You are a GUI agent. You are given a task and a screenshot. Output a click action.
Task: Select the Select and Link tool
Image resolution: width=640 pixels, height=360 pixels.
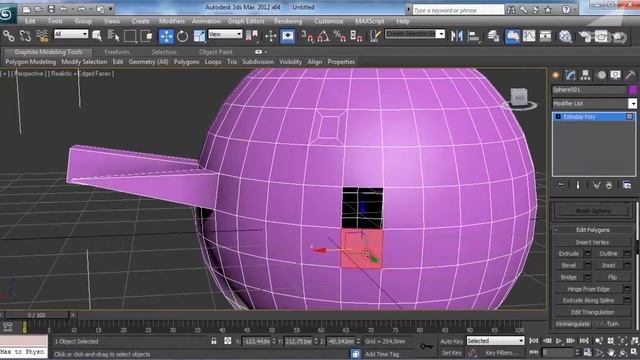pyautogui.click(x=9, y=36)
